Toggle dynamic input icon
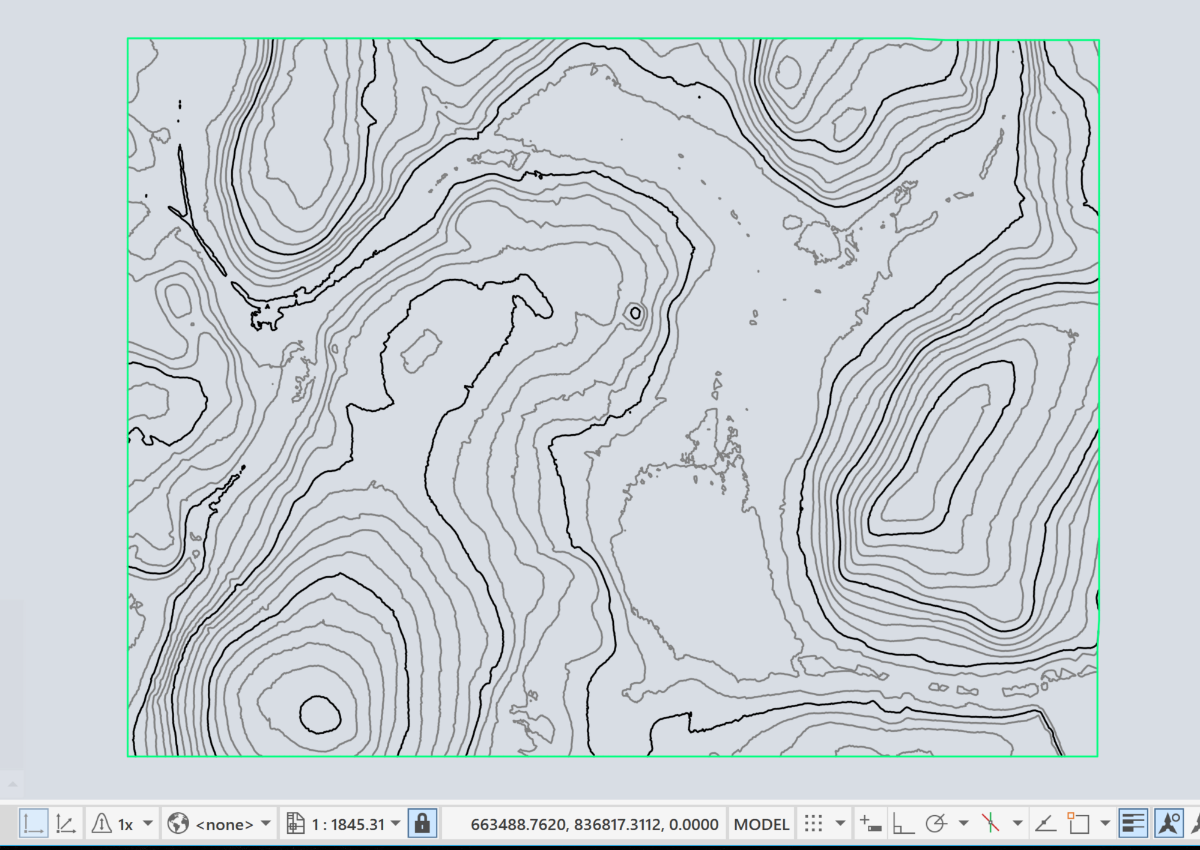The width and height of the screenshot is (1200, 850). tap(870, 824)
